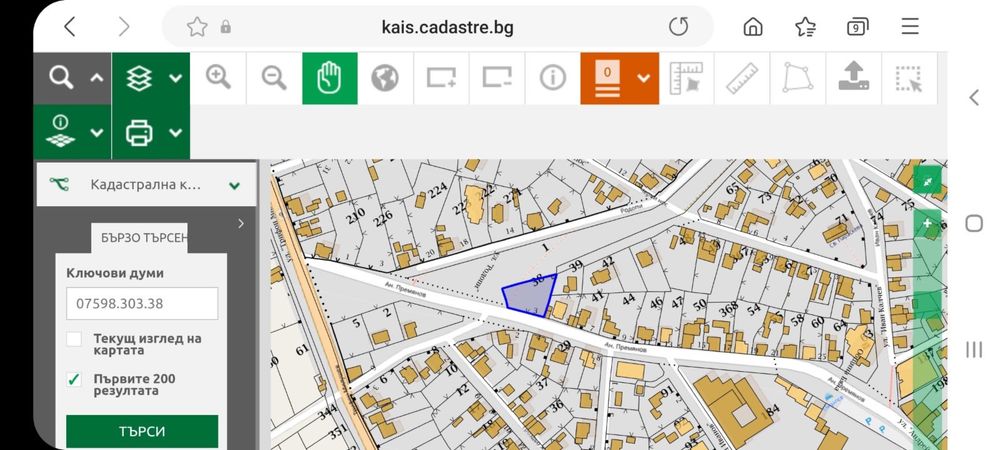
Task: Click the kais.cadastre.bg address bar
Action: 447,27
